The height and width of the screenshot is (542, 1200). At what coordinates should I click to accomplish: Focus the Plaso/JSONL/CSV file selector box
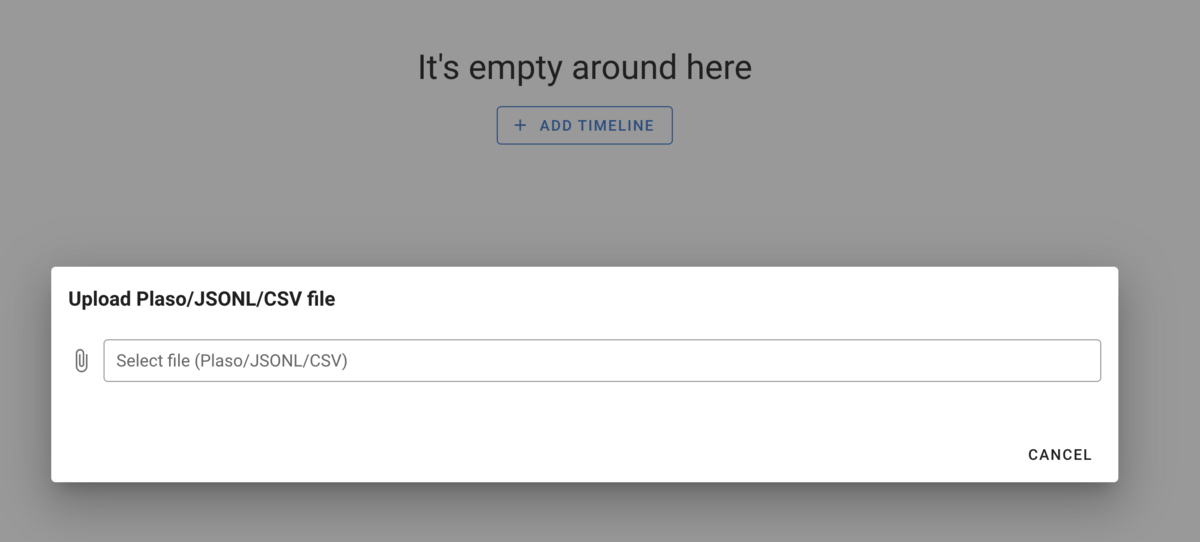click(x=602, y=361)
